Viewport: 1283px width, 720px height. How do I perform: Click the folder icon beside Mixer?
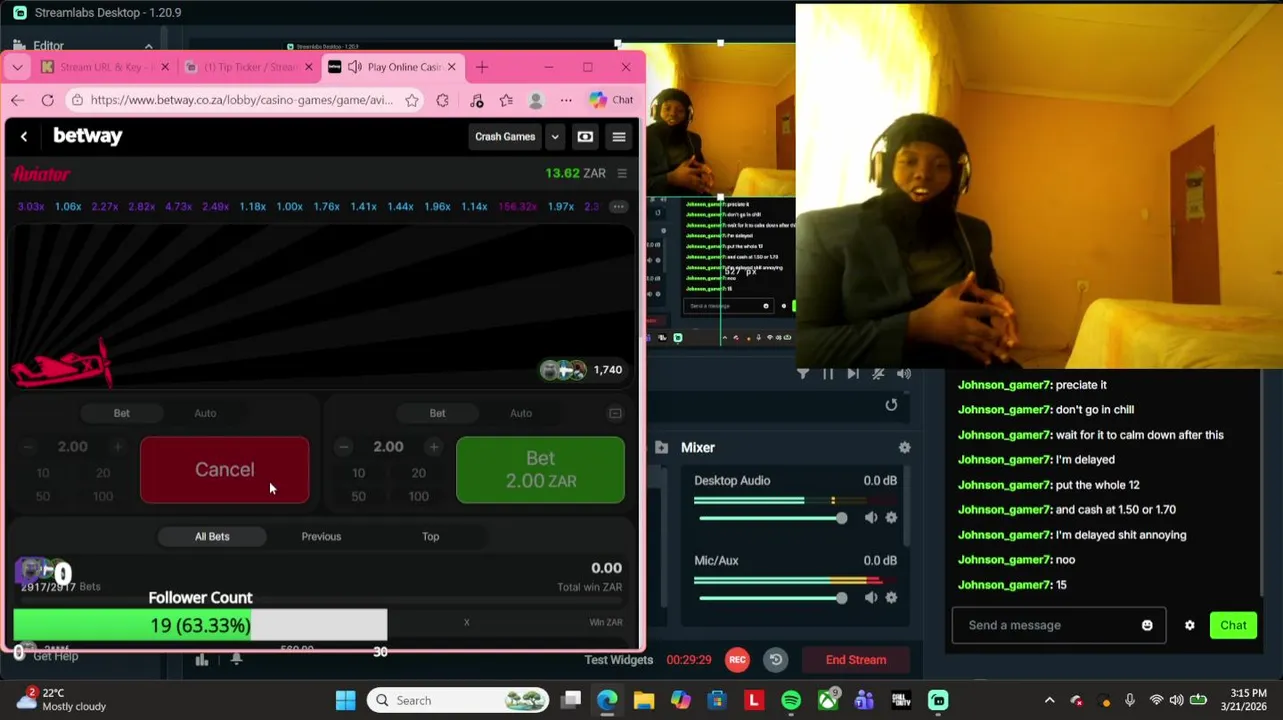661,448
